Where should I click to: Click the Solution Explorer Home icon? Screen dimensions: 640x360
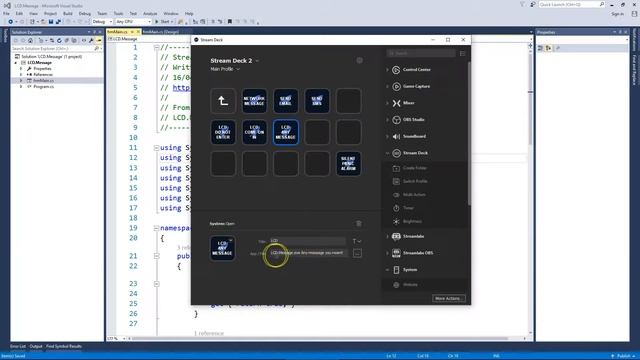coord(30,40)
